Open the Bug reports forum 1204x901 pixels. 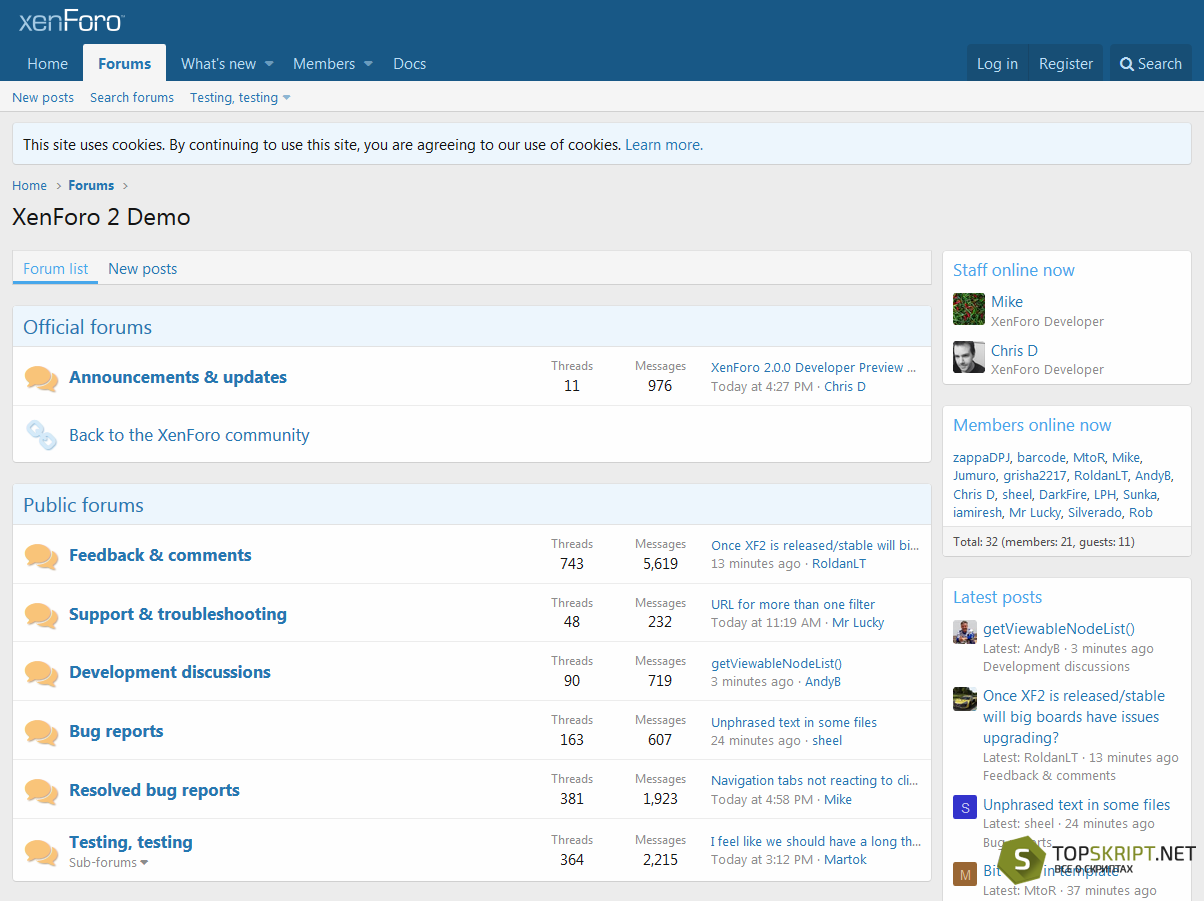(116, 731)
